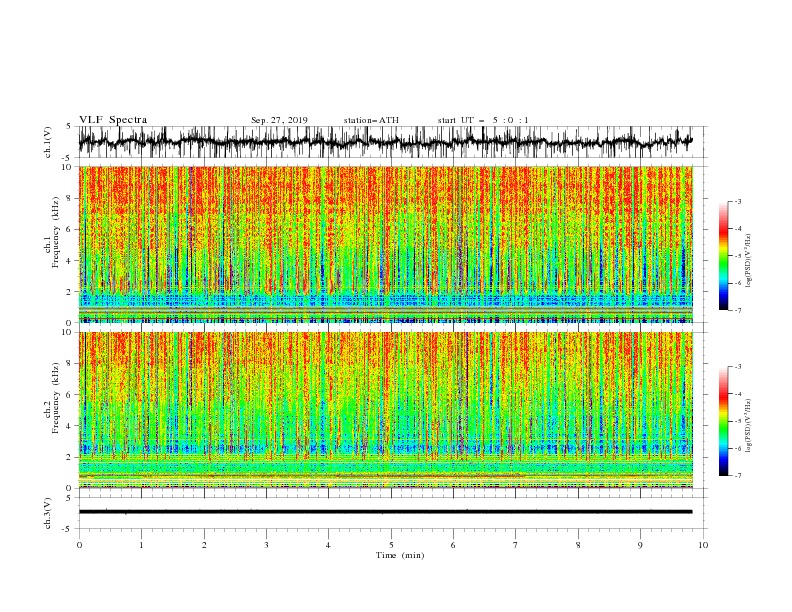Click the "-4" tick on ch.2 colorbar
The height and width of the screenshot is (612, 792).
click(x=738, y=394)
